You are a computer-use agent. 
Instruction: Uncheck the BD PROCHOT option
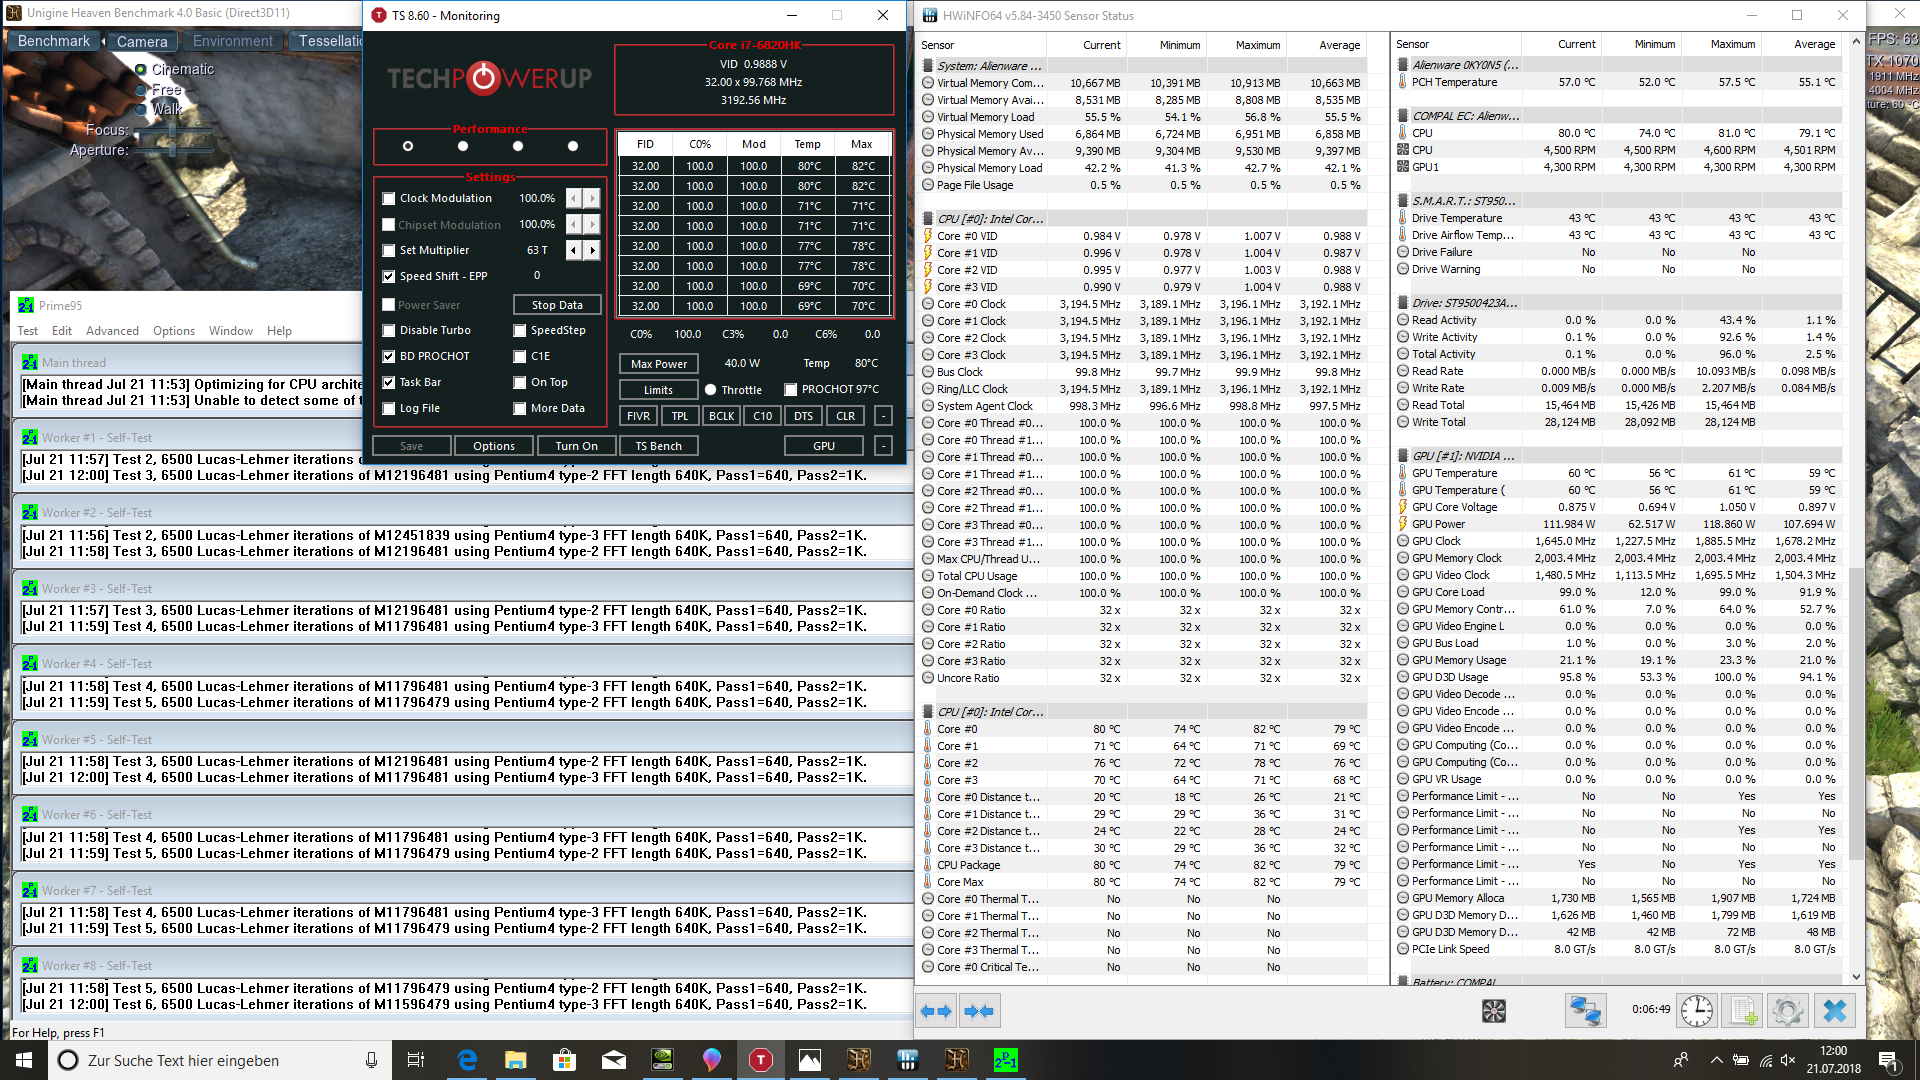click(389, 357)
